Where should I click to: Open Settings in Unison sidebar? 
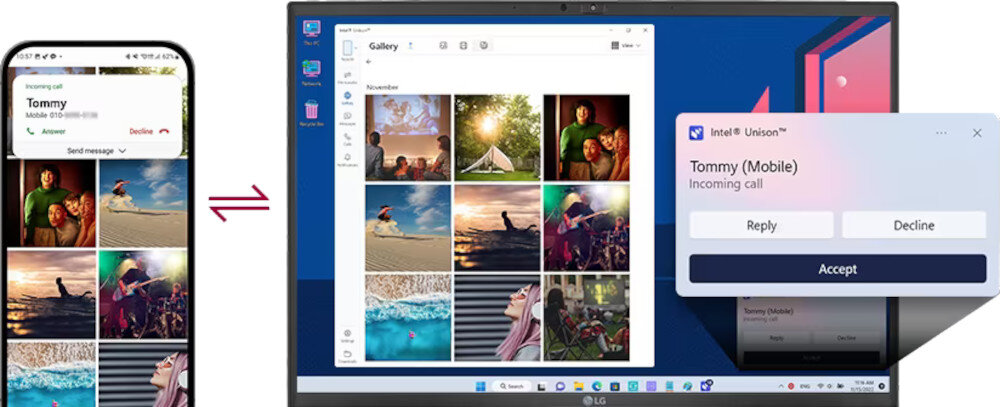click(x=348, y=336)
